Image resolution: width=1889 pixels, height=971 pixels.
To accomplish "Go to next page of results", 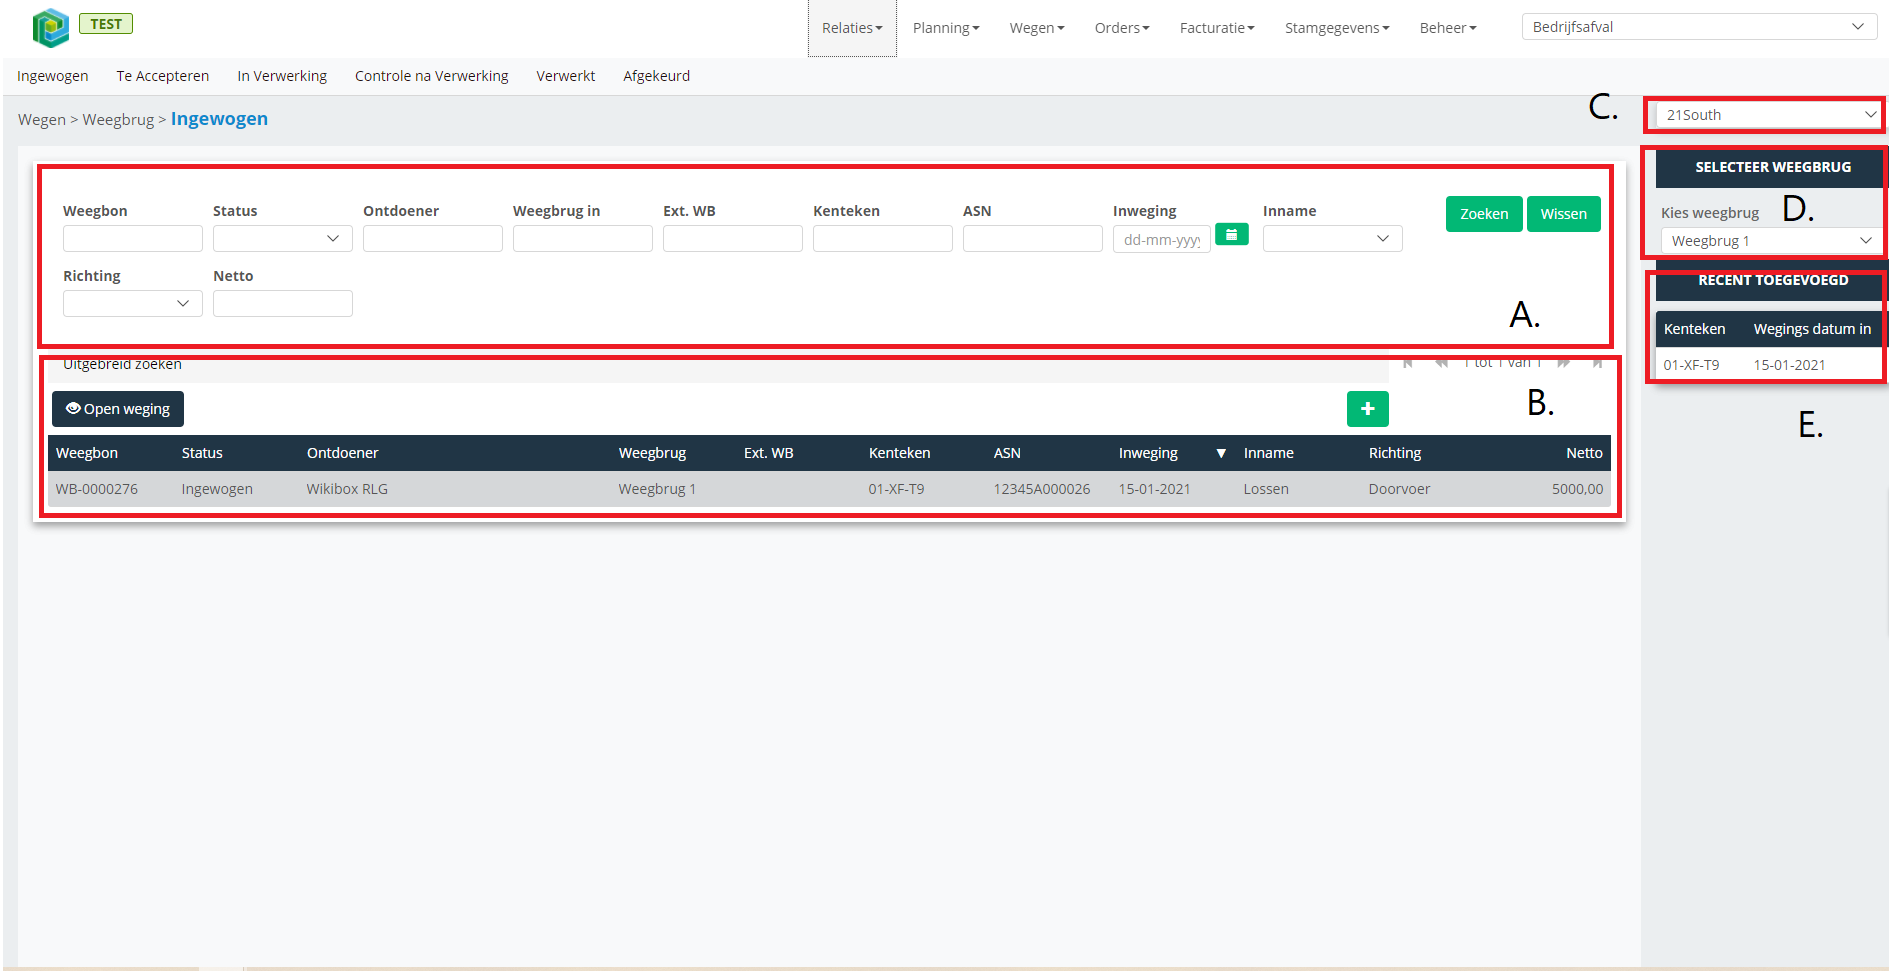I will (1564, 362).
